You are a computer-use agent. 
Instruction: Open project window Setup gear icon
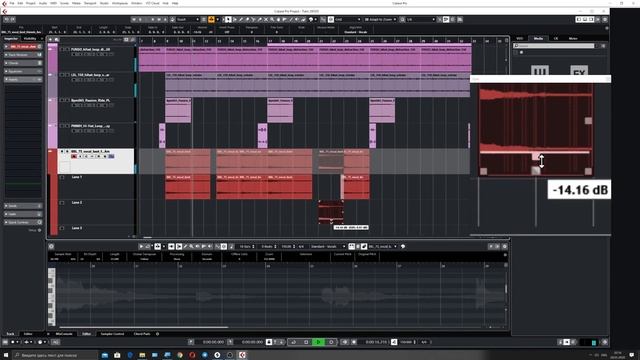tap(605, 19)
